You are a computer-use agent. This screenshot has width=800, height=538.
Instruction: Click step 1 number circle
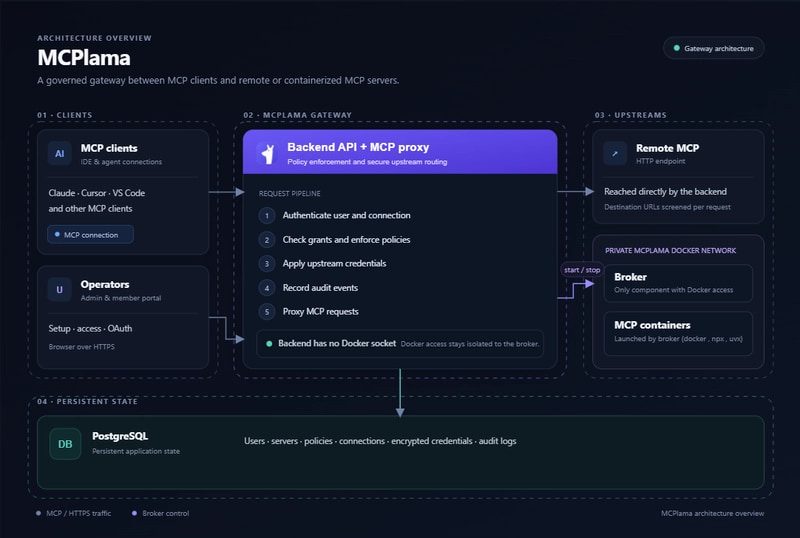tap(266, 215)
